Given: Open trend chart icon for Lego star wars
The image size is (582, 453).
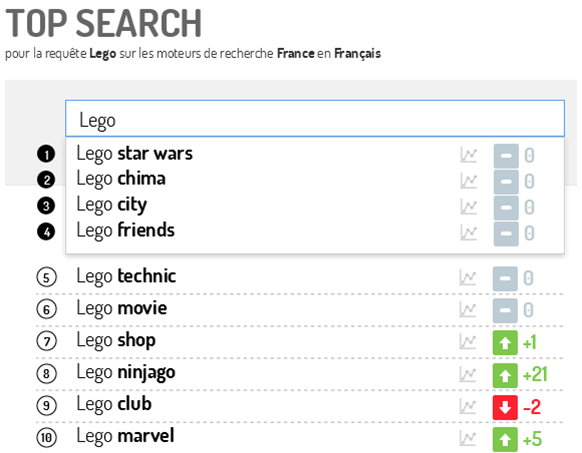Looking at the screenshot, I should pyautogui.click(x=468, y=155).
